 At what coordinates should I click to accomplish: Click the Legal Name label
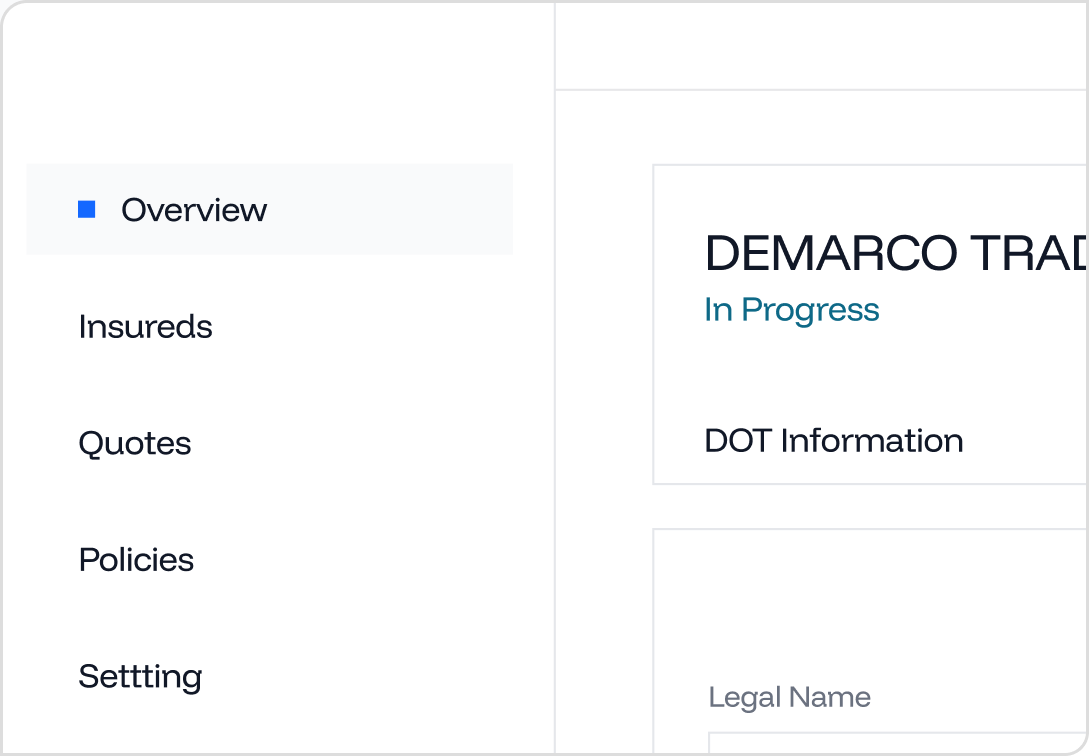[x=789, y=697]
